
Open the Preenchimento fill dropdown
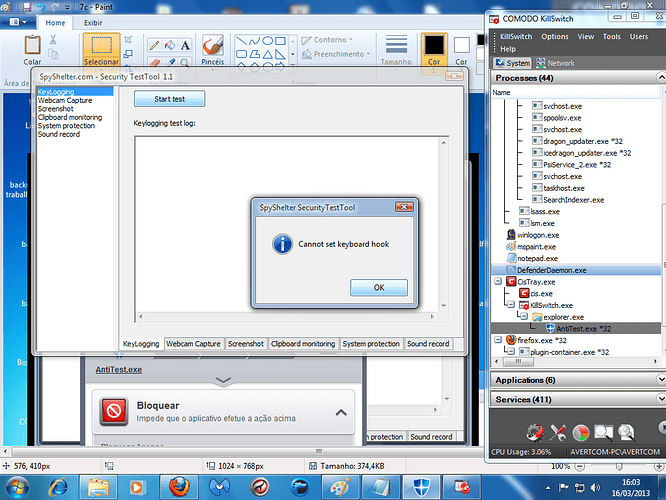336,54
